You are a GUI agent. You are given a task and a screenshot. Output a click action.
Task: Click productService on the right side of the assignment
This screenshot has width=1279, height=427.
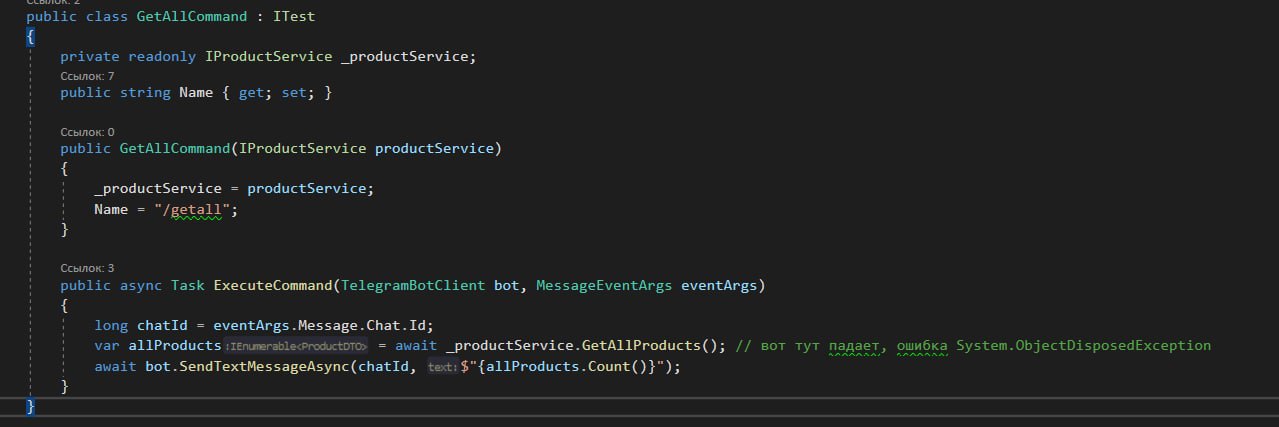tap(305, 189)
